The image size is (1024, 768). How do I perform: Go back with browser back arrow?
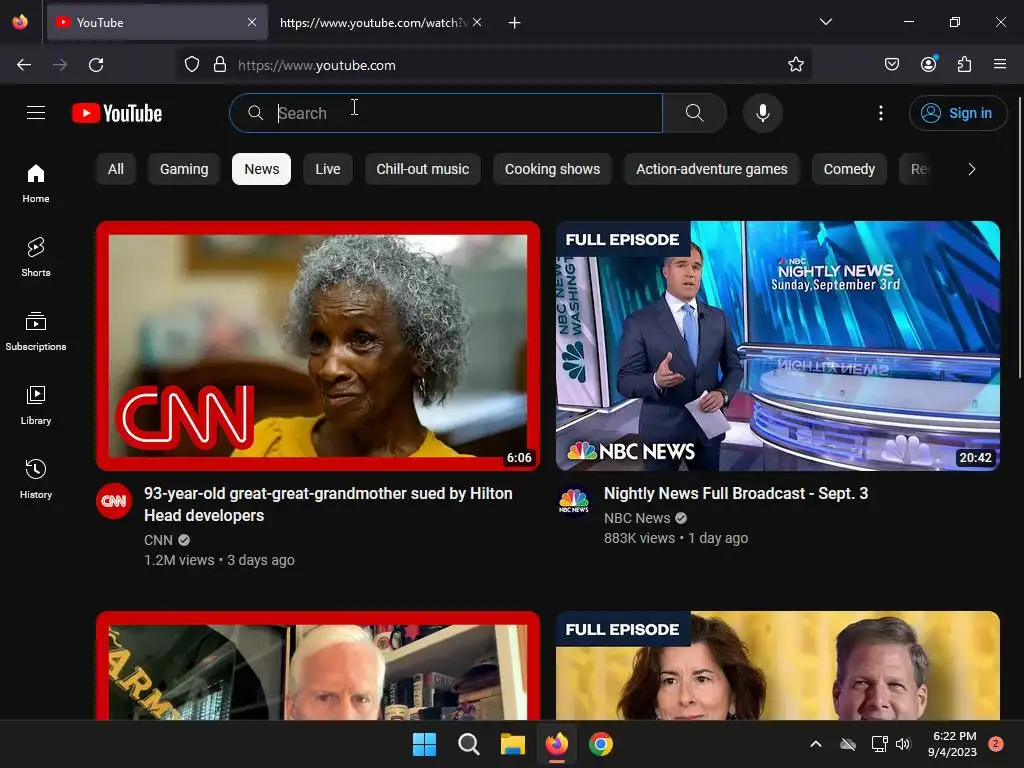(x=24, y=65)
